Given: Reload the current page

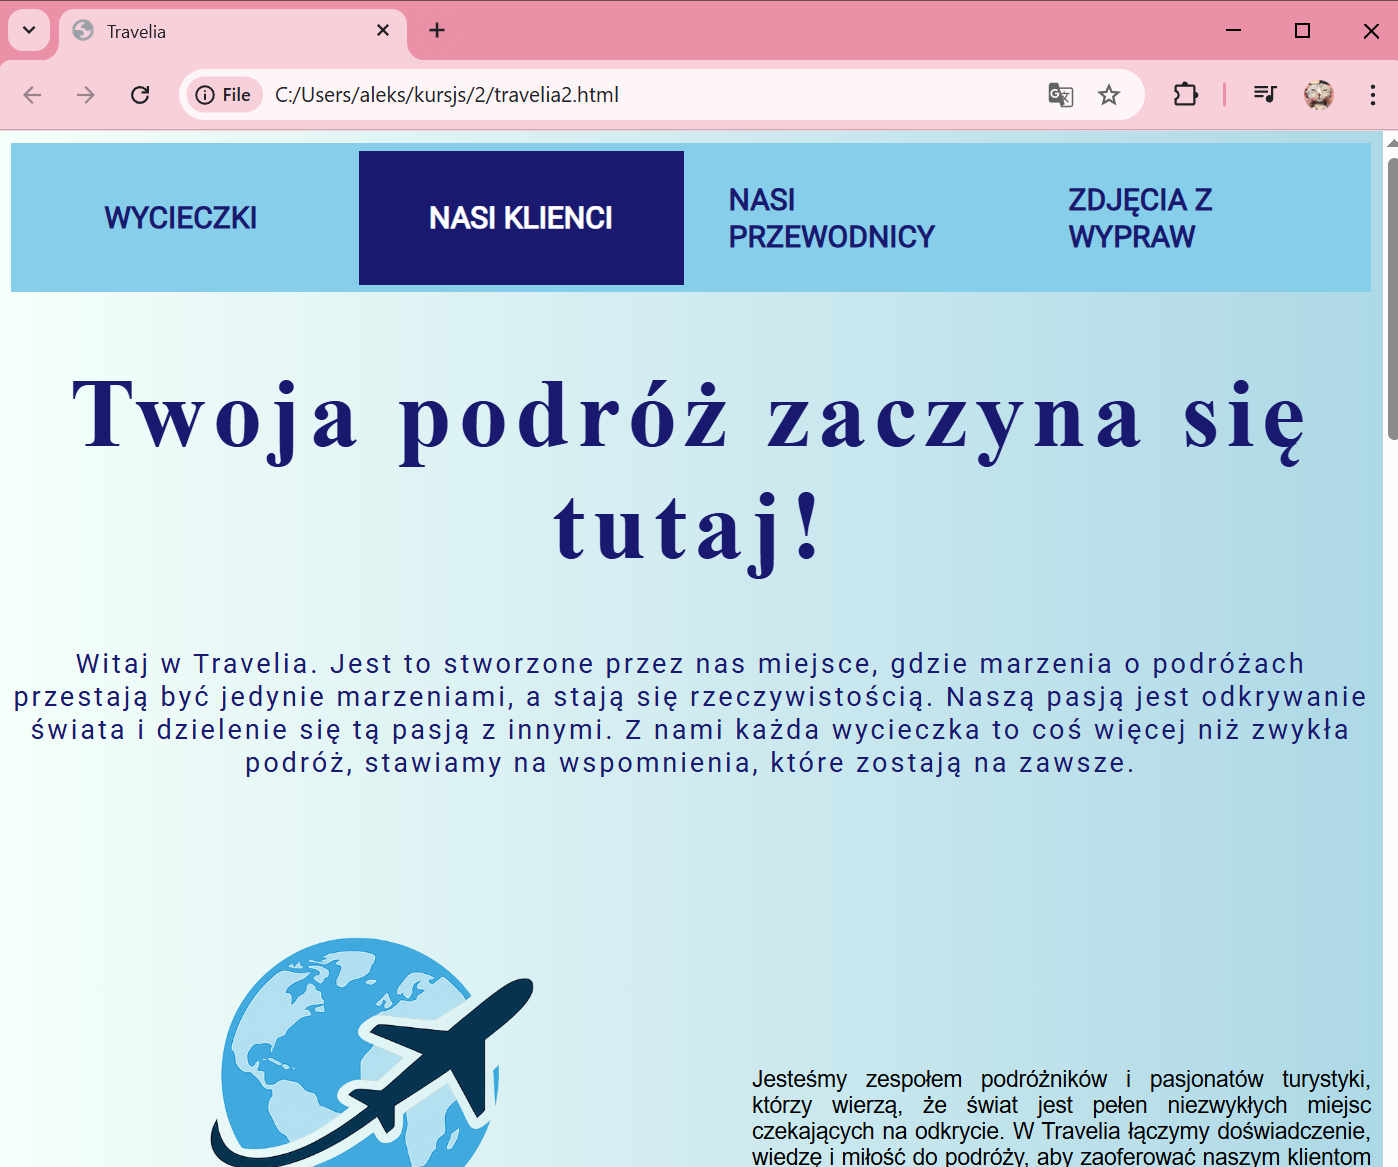Looking at the screenshot, I should 140,95.
